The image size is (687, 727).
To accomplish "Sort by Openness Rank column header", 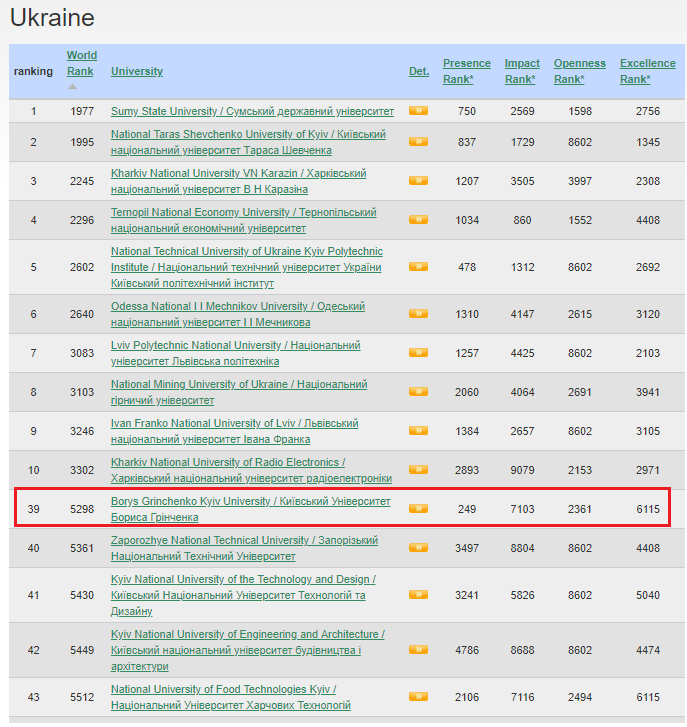I will [x=579, y=71].
